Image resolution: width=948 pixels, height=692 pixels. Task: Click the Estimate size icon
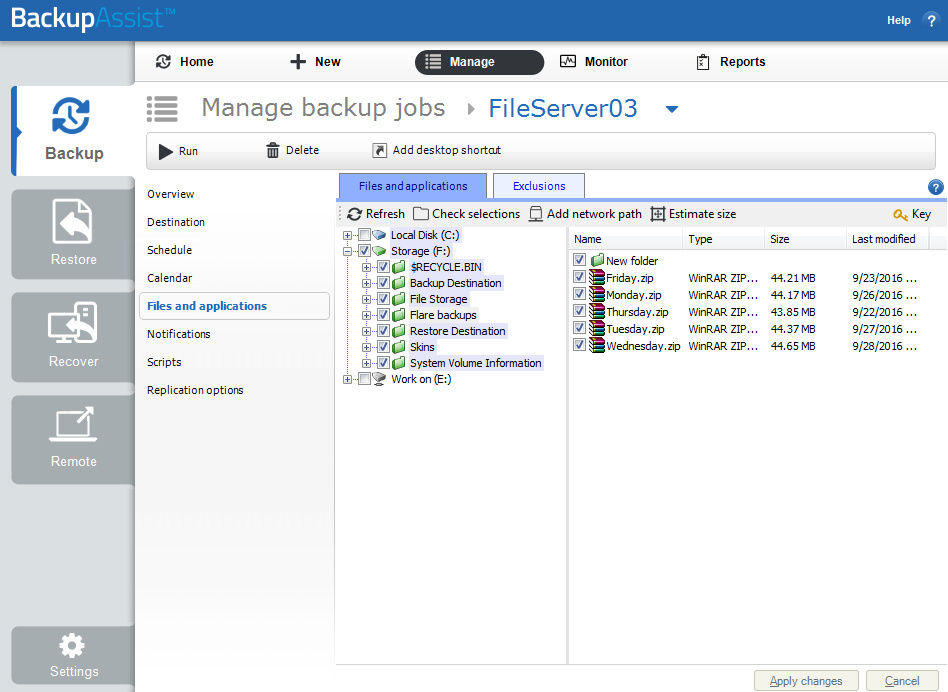(x=658, y=214)
